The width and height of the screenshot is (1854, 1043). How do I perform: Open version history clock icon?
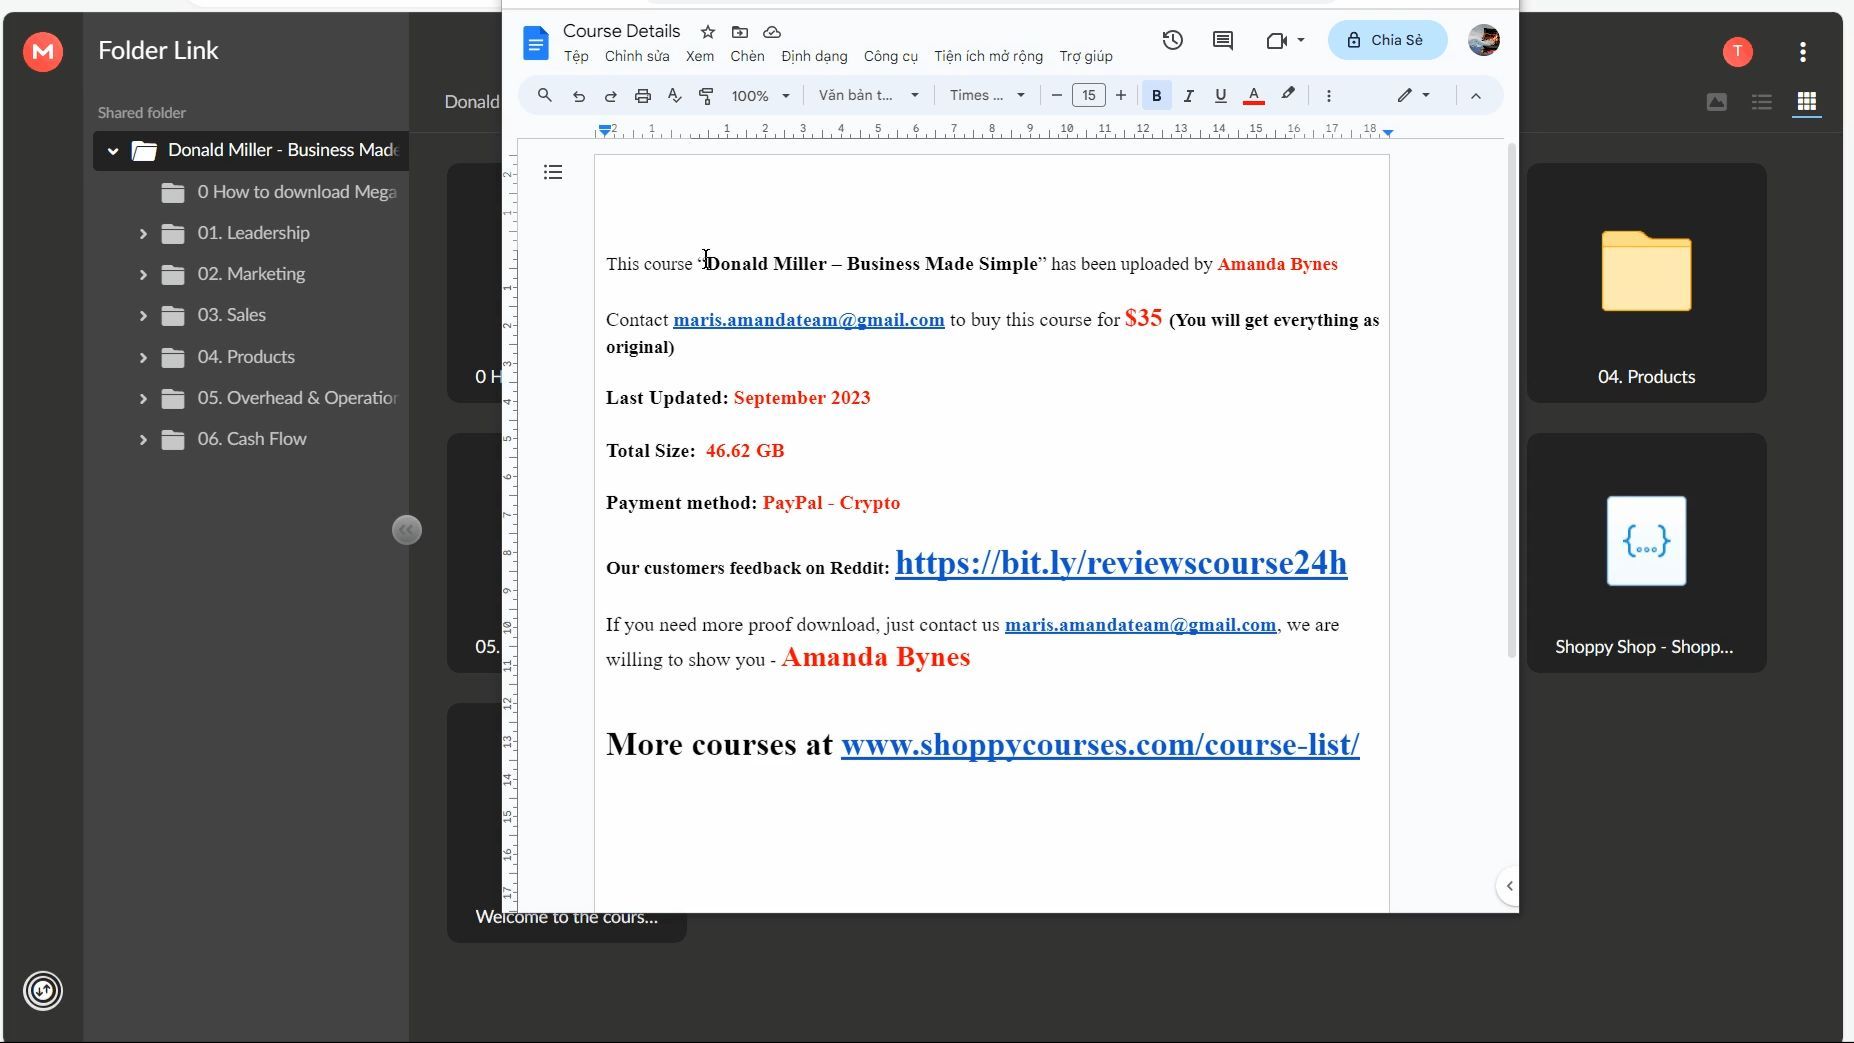tap(1173, 40)
